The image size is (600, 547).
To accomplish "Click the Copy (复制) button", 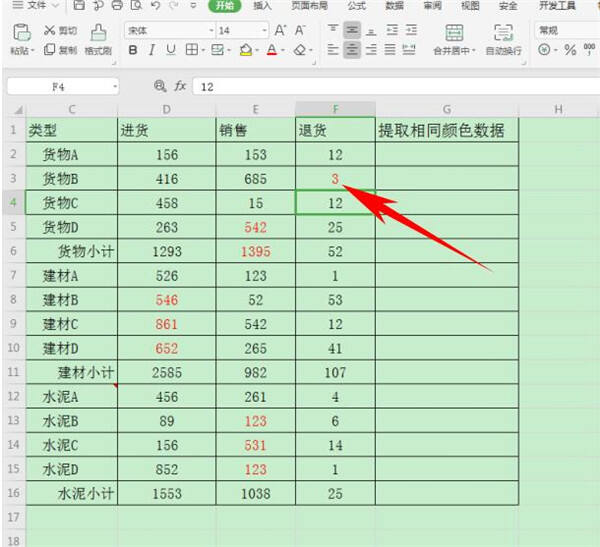I will click(x=60, y=49).
